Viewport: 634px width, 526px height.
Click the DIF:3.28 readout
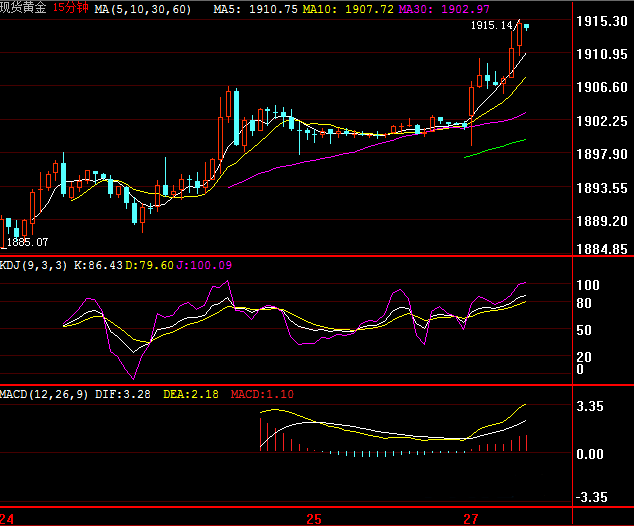[x=124, y=394]
